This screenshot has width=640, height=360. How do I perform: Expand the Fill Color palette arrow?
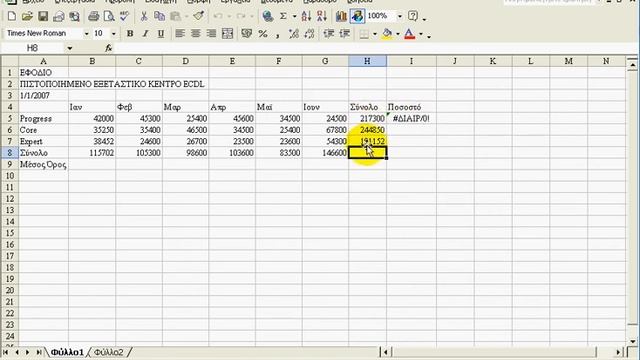click(x=398, y=34)
